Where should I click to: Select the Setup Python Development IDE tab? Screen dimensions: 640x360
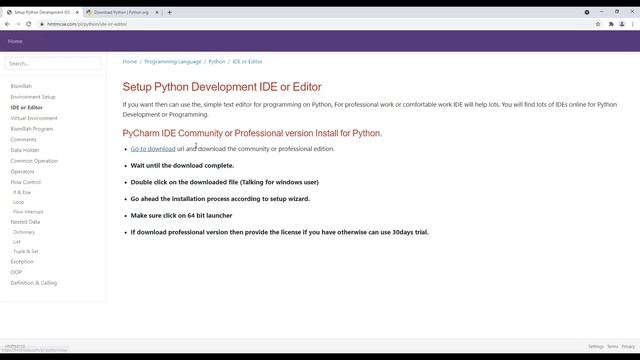point(42,13)
